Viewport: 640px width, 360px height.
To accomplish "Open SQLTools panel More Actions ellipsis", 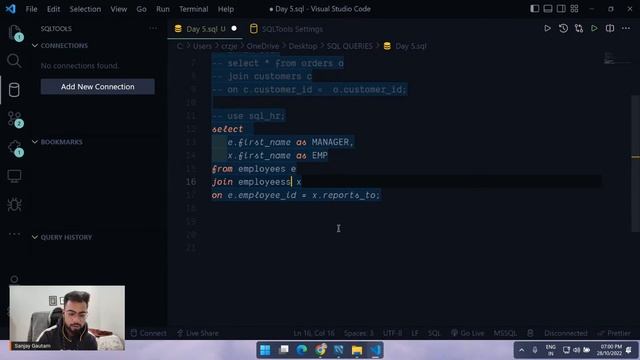I will tap(153, 29).
